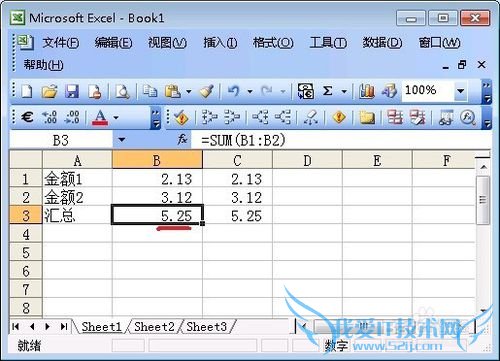Screen dimensions: 500x361
Task: Expand the AutoSum function dropdown
Action: 344,91
